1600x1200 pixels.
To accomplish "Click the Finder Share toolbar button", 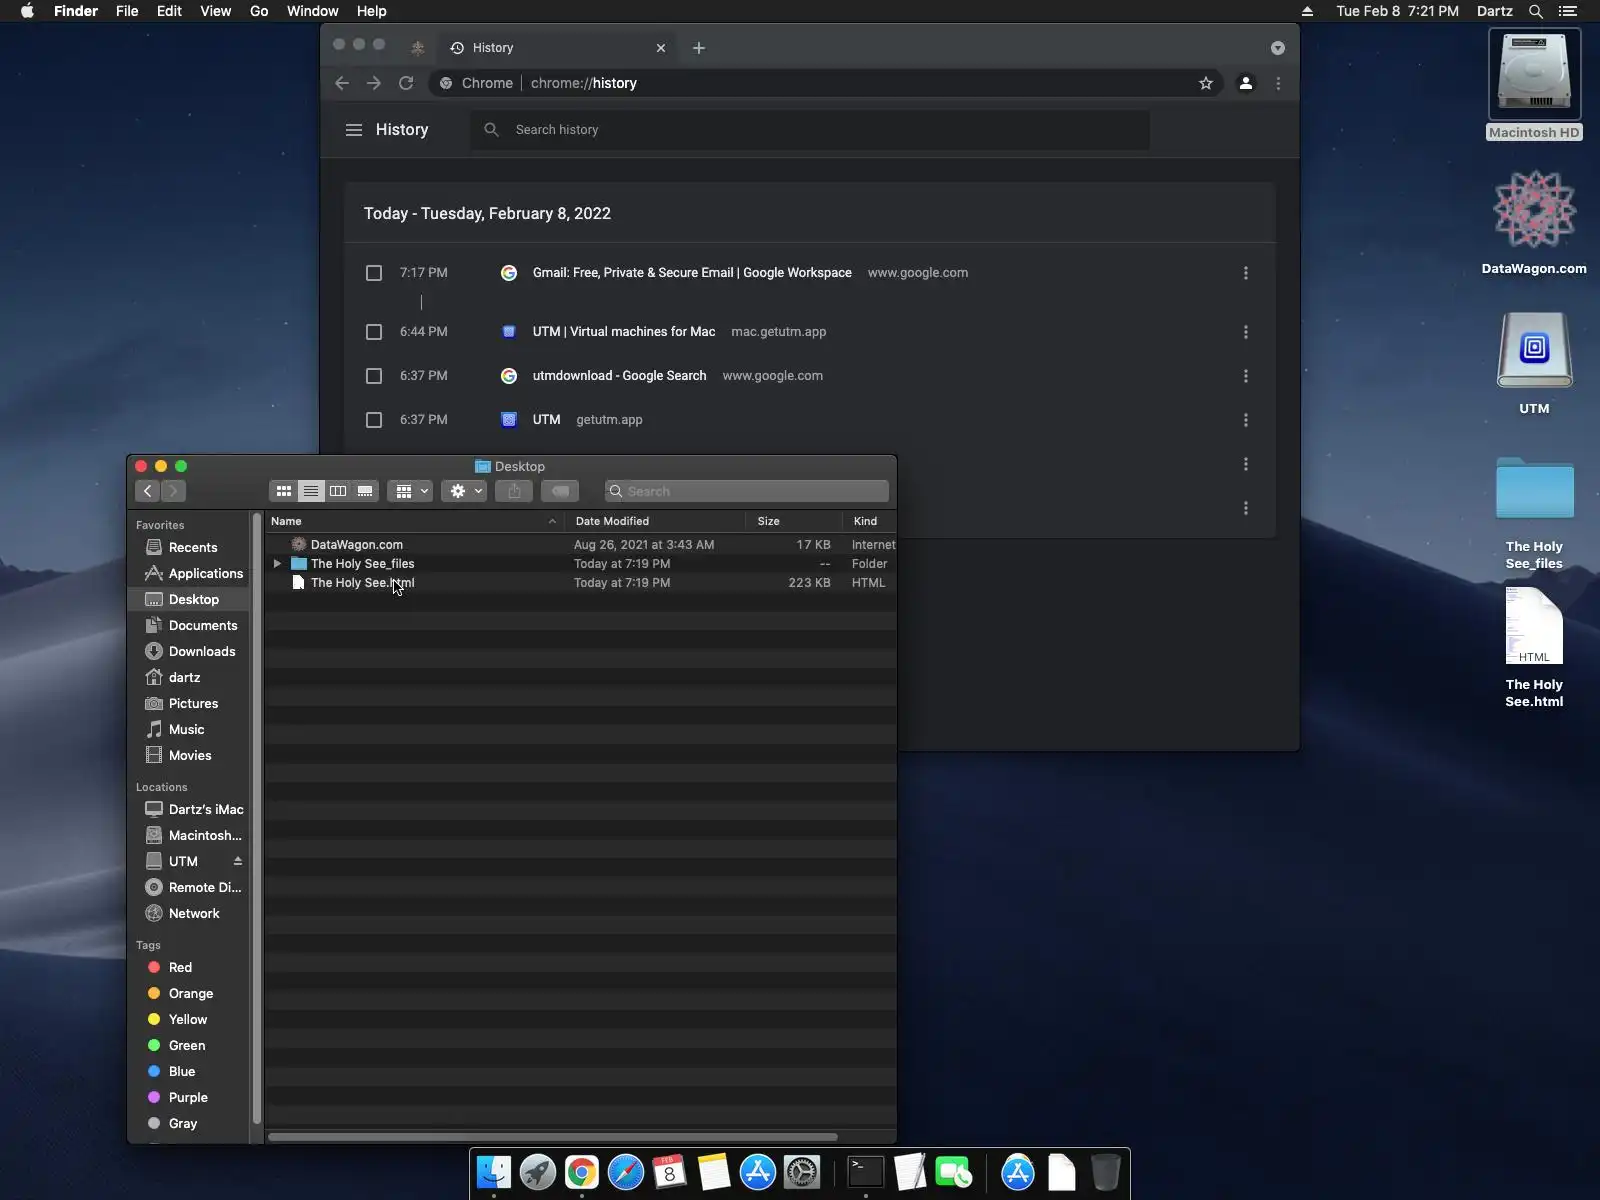I will coord(514,491).
